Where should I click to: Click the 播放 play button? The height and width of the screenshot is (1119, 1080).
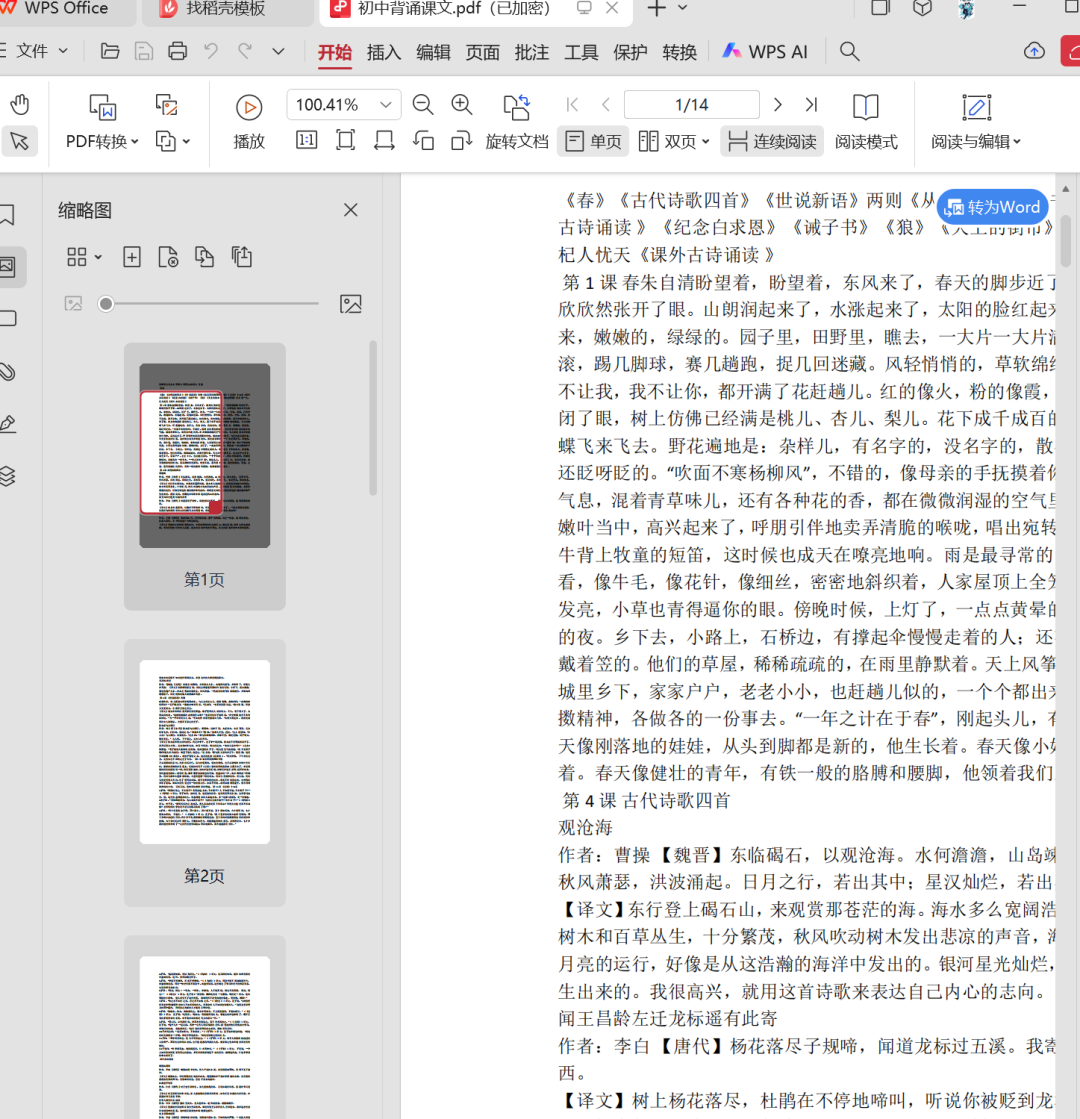[249, 121]
